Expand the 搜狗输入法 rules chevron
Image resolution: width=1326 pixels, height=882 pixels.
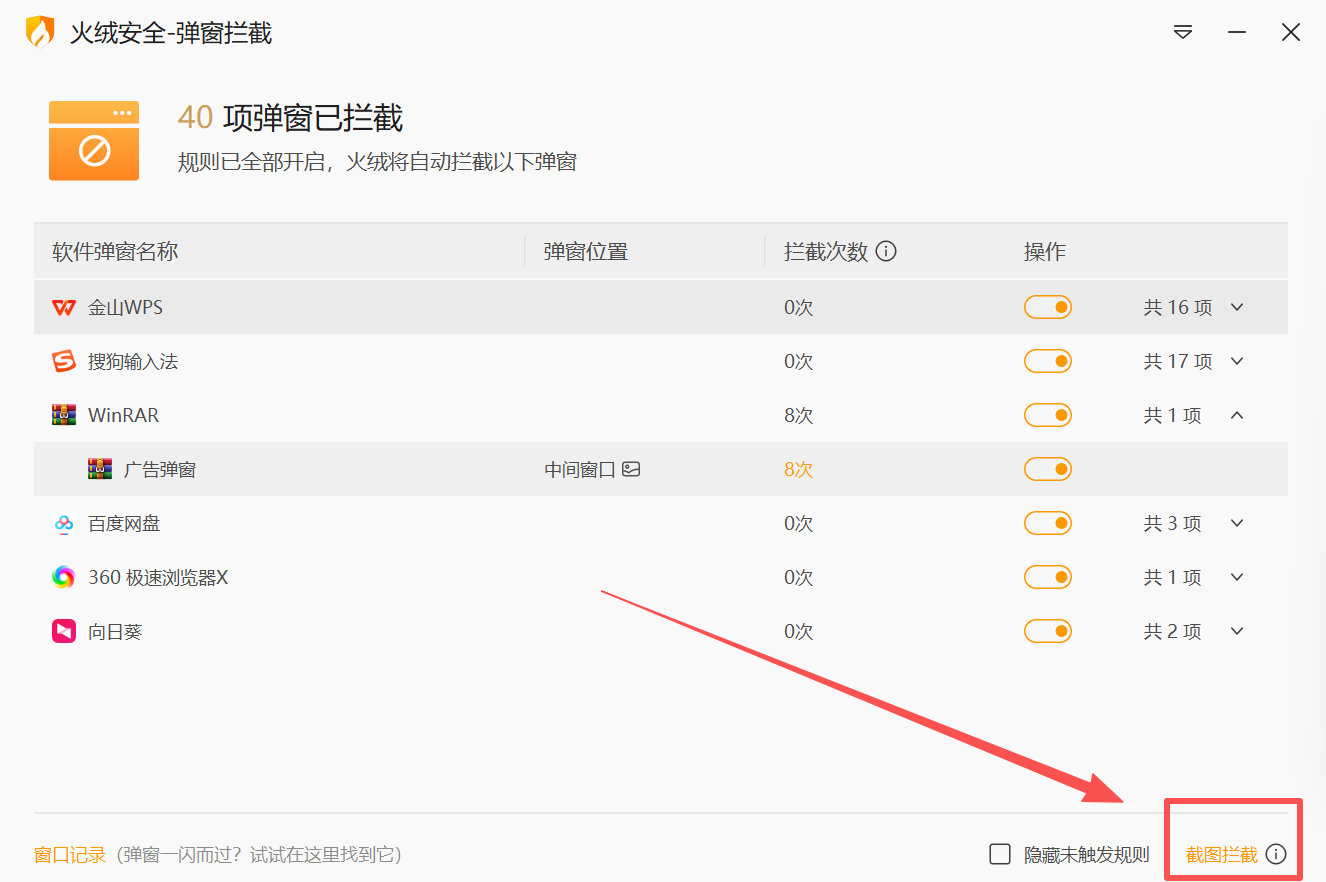[1238, 361]
